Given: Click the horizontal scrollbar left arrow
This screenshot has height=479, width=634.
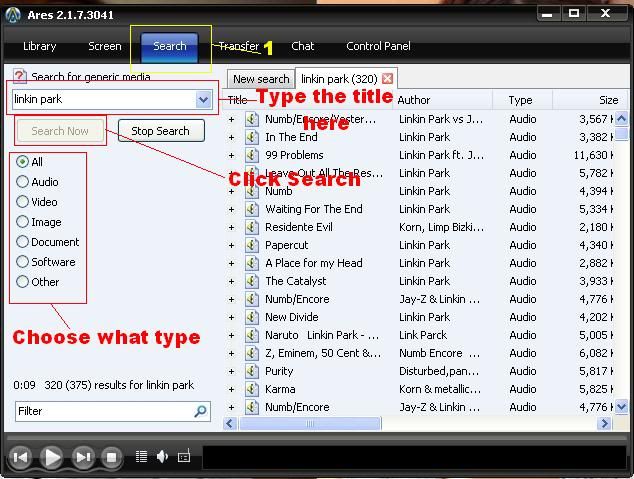Looking at the screenshot, I should 230,424.
